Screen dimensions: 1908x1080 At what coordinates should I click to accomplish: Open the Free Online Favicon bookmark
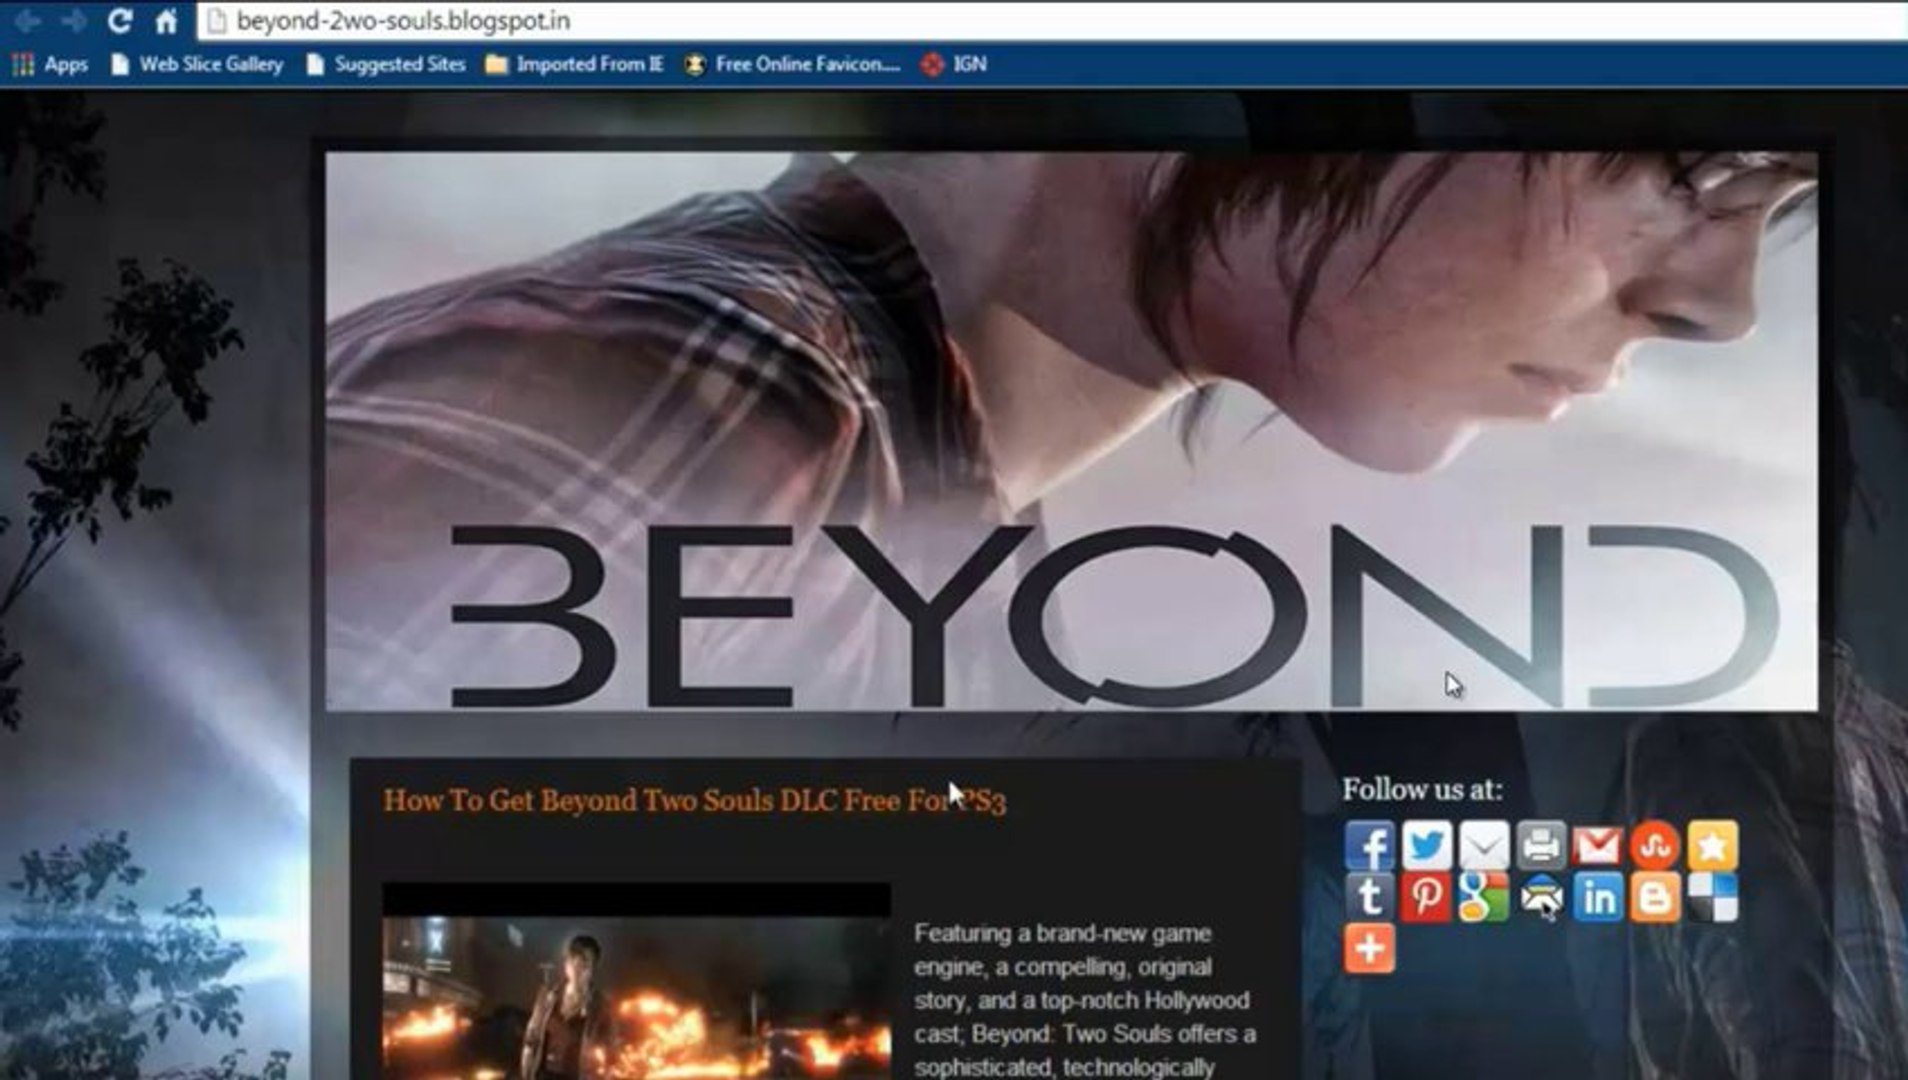pos(792,65)
